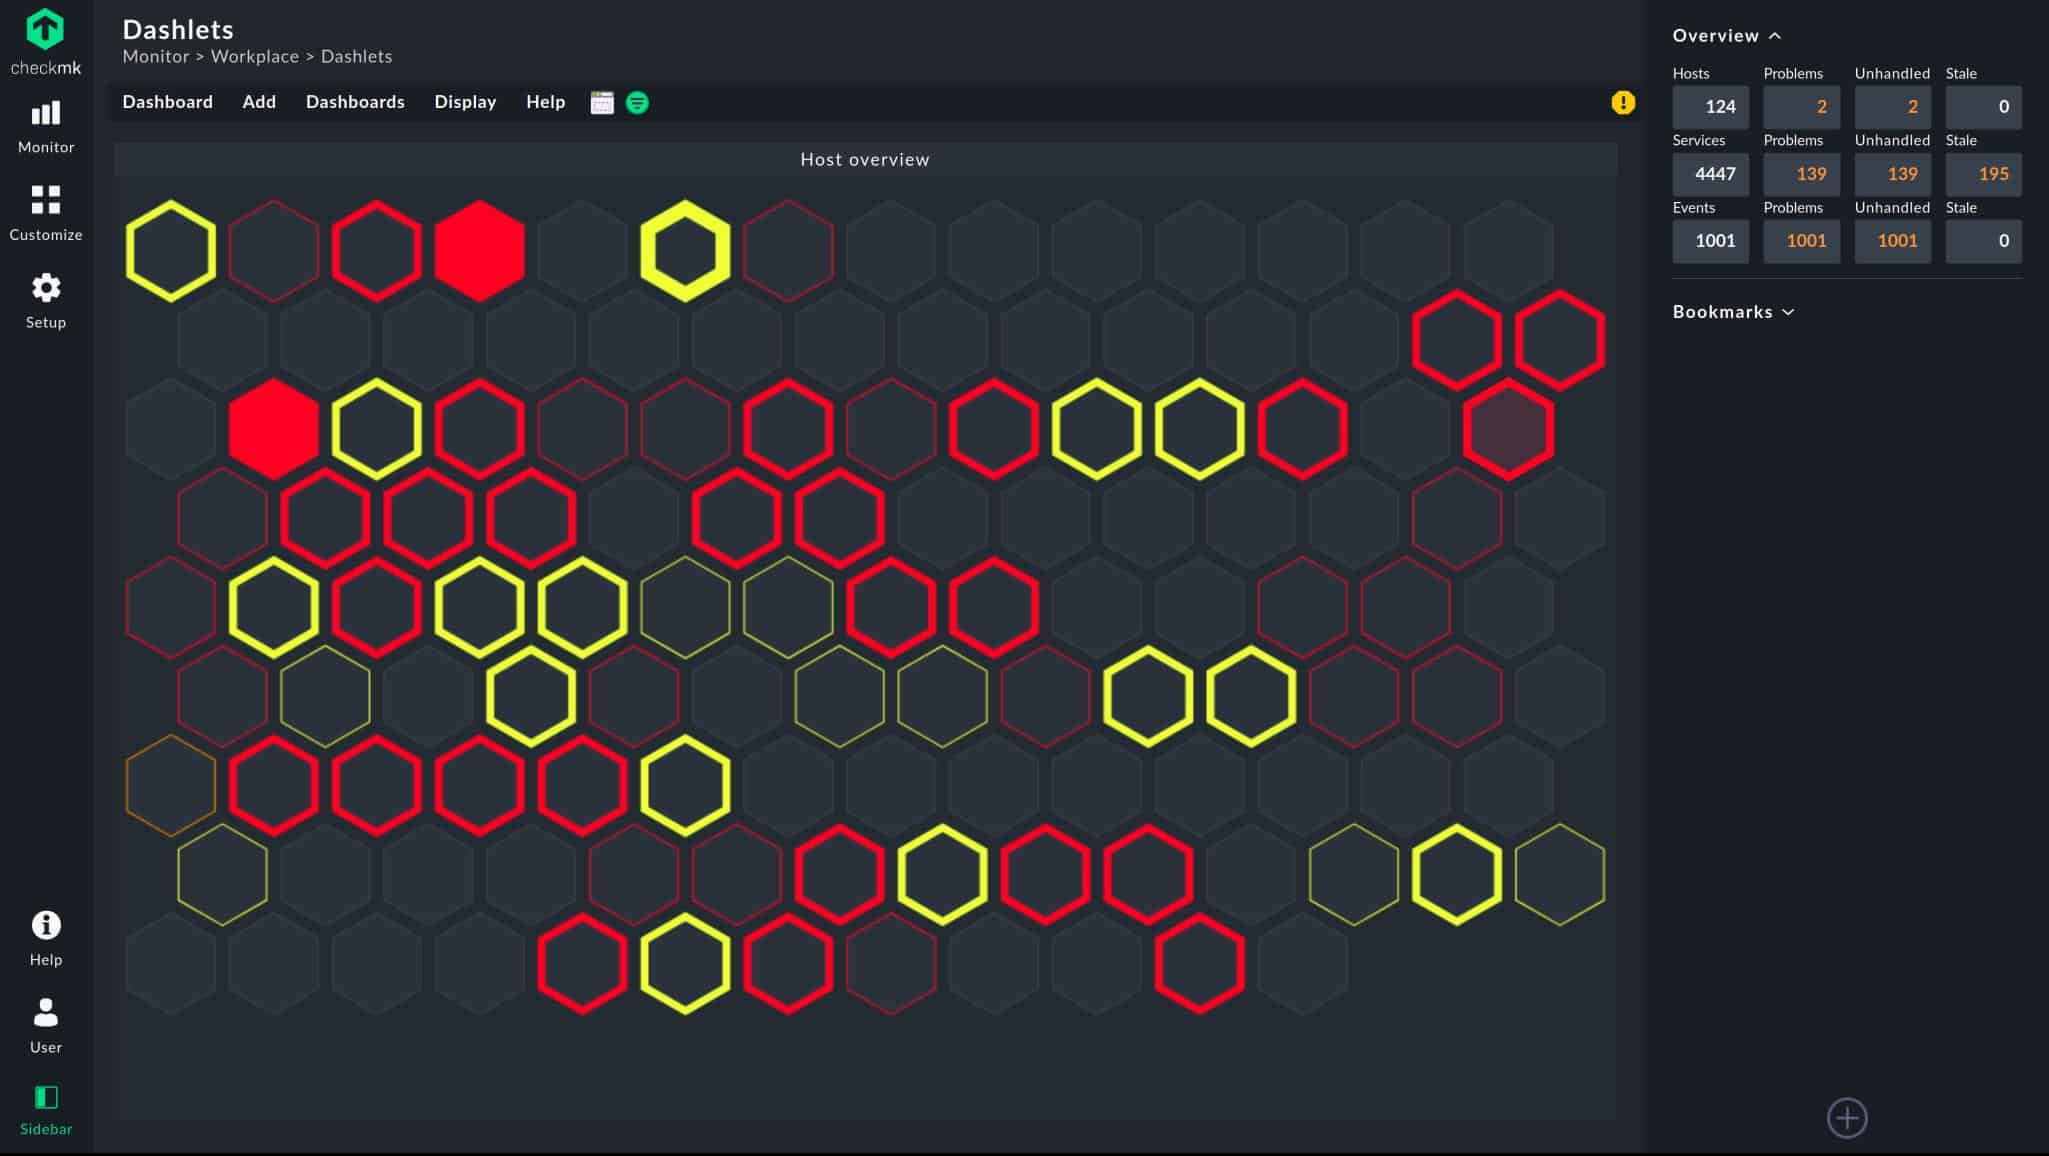Open the Customize menu icon
Viewport: 2049px width, 1156px height.
point(46,200)
